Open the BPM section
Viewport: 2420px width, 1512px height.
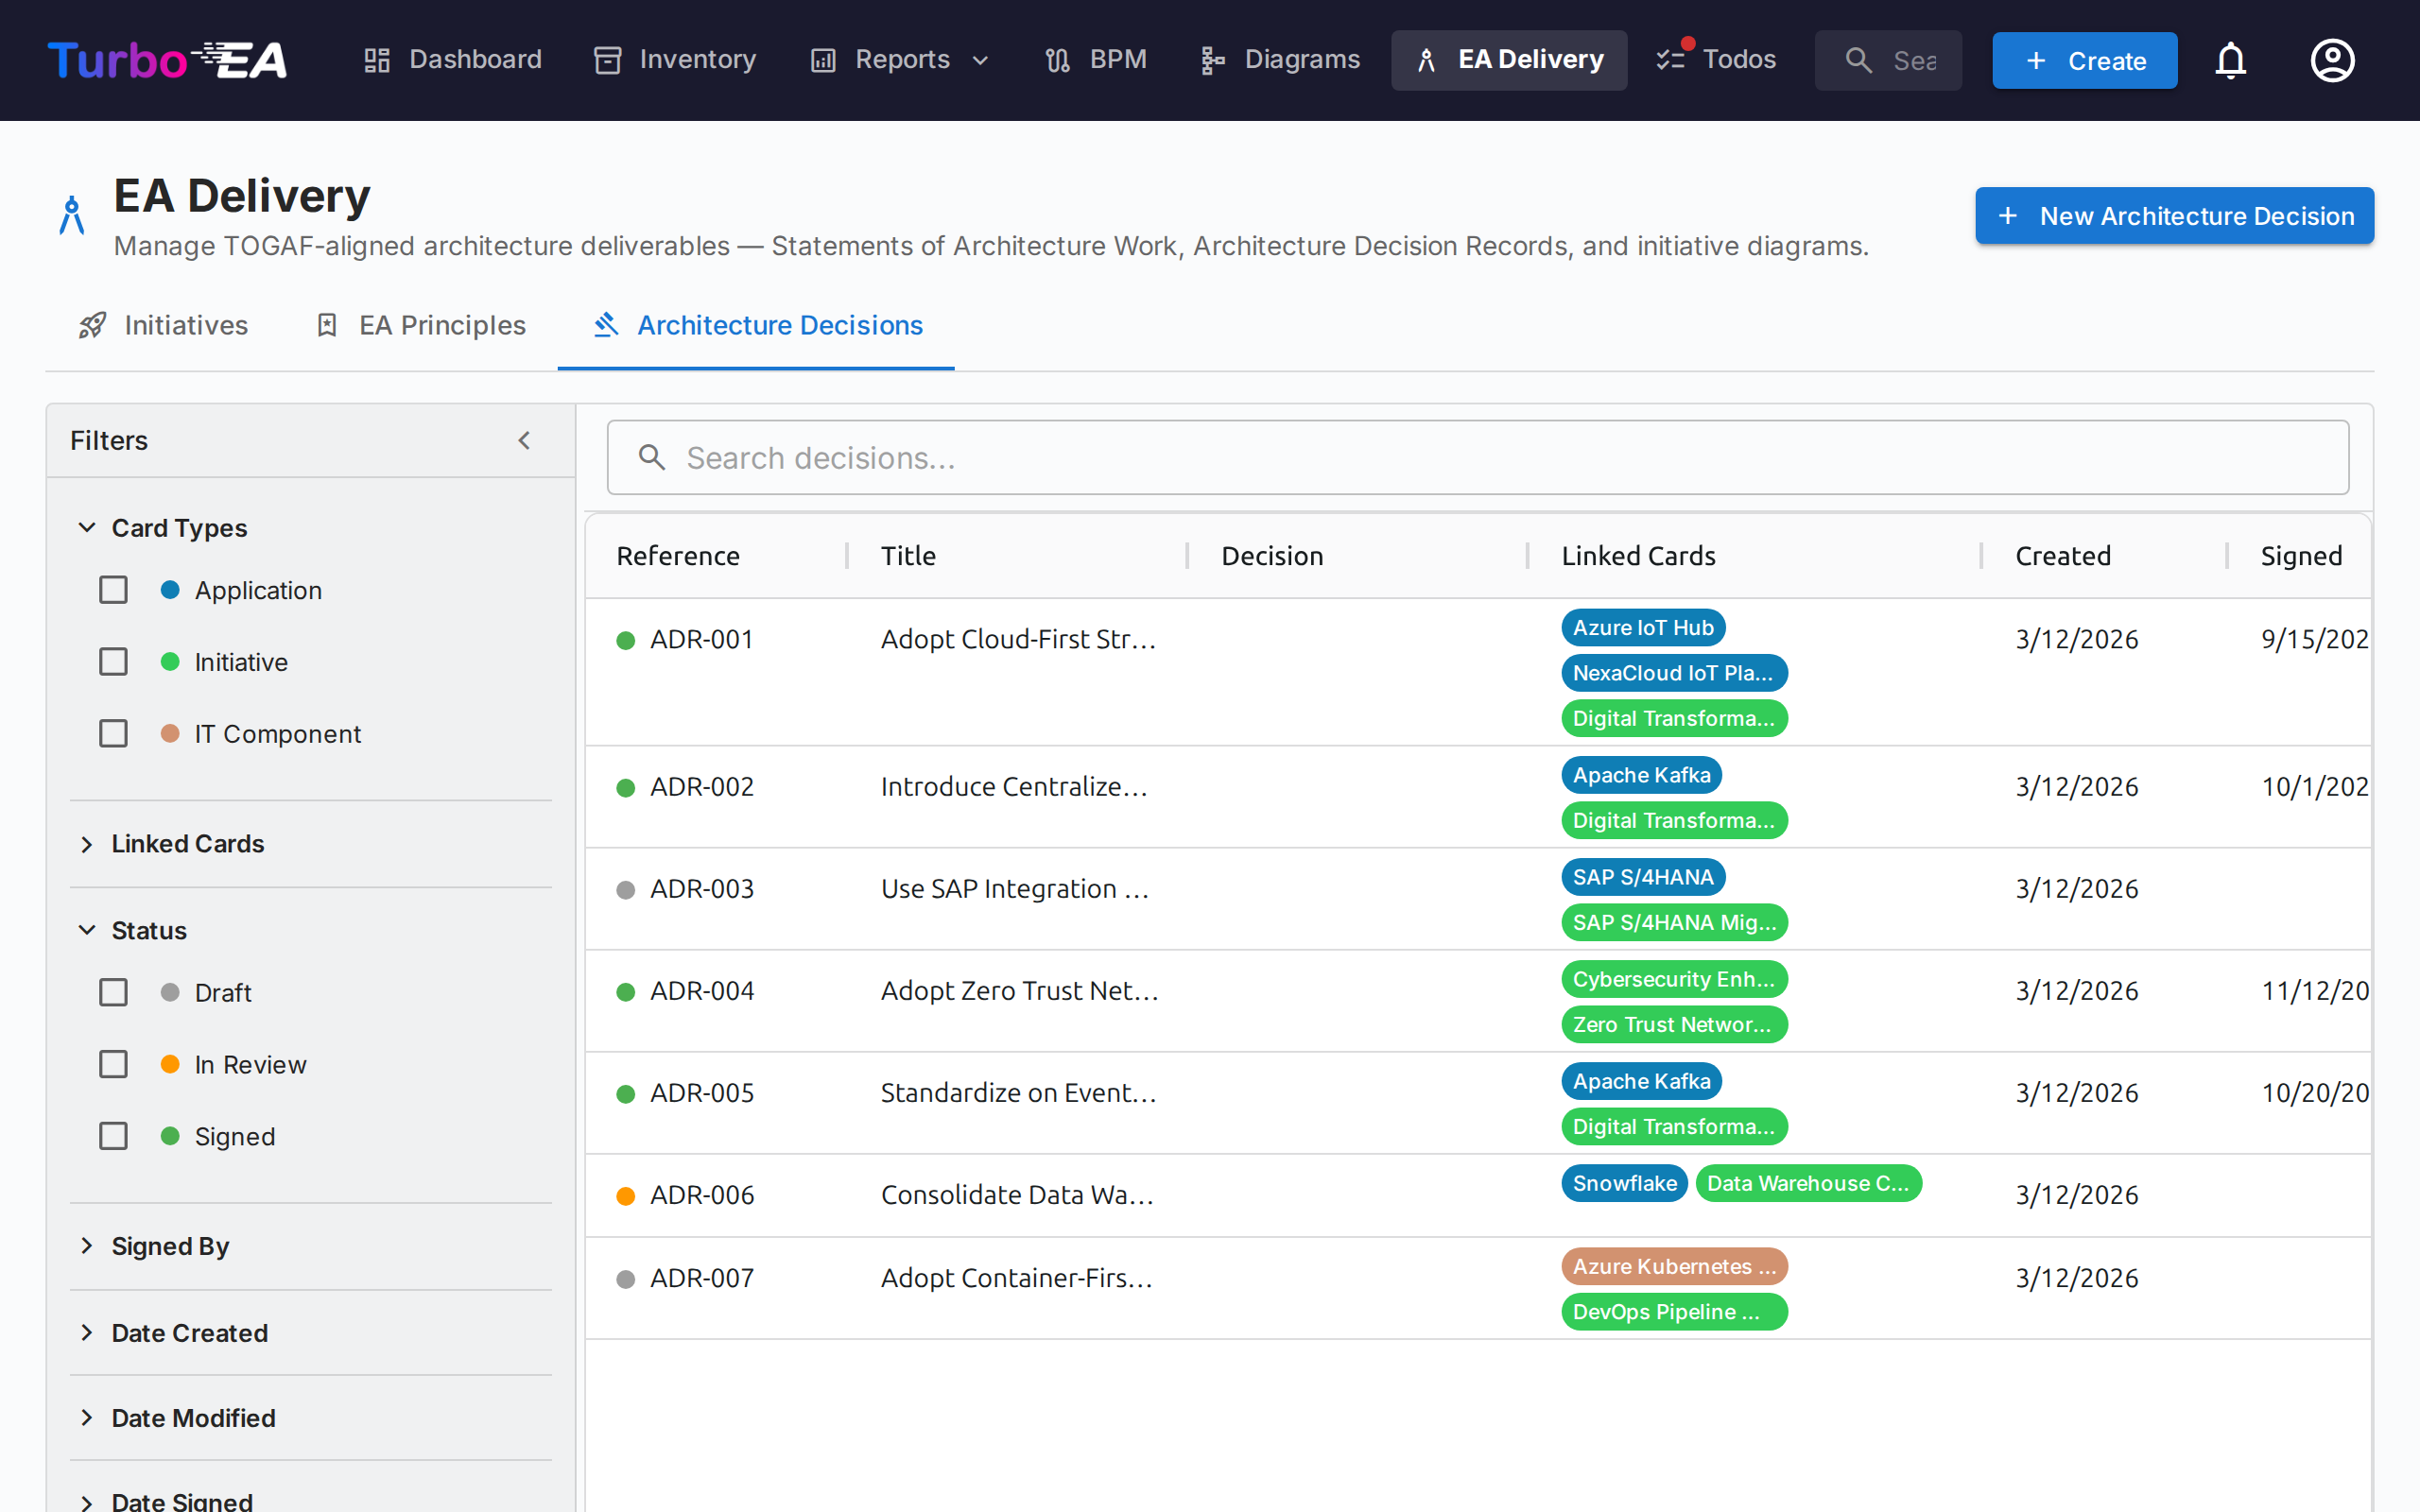tap(1096, 60)
